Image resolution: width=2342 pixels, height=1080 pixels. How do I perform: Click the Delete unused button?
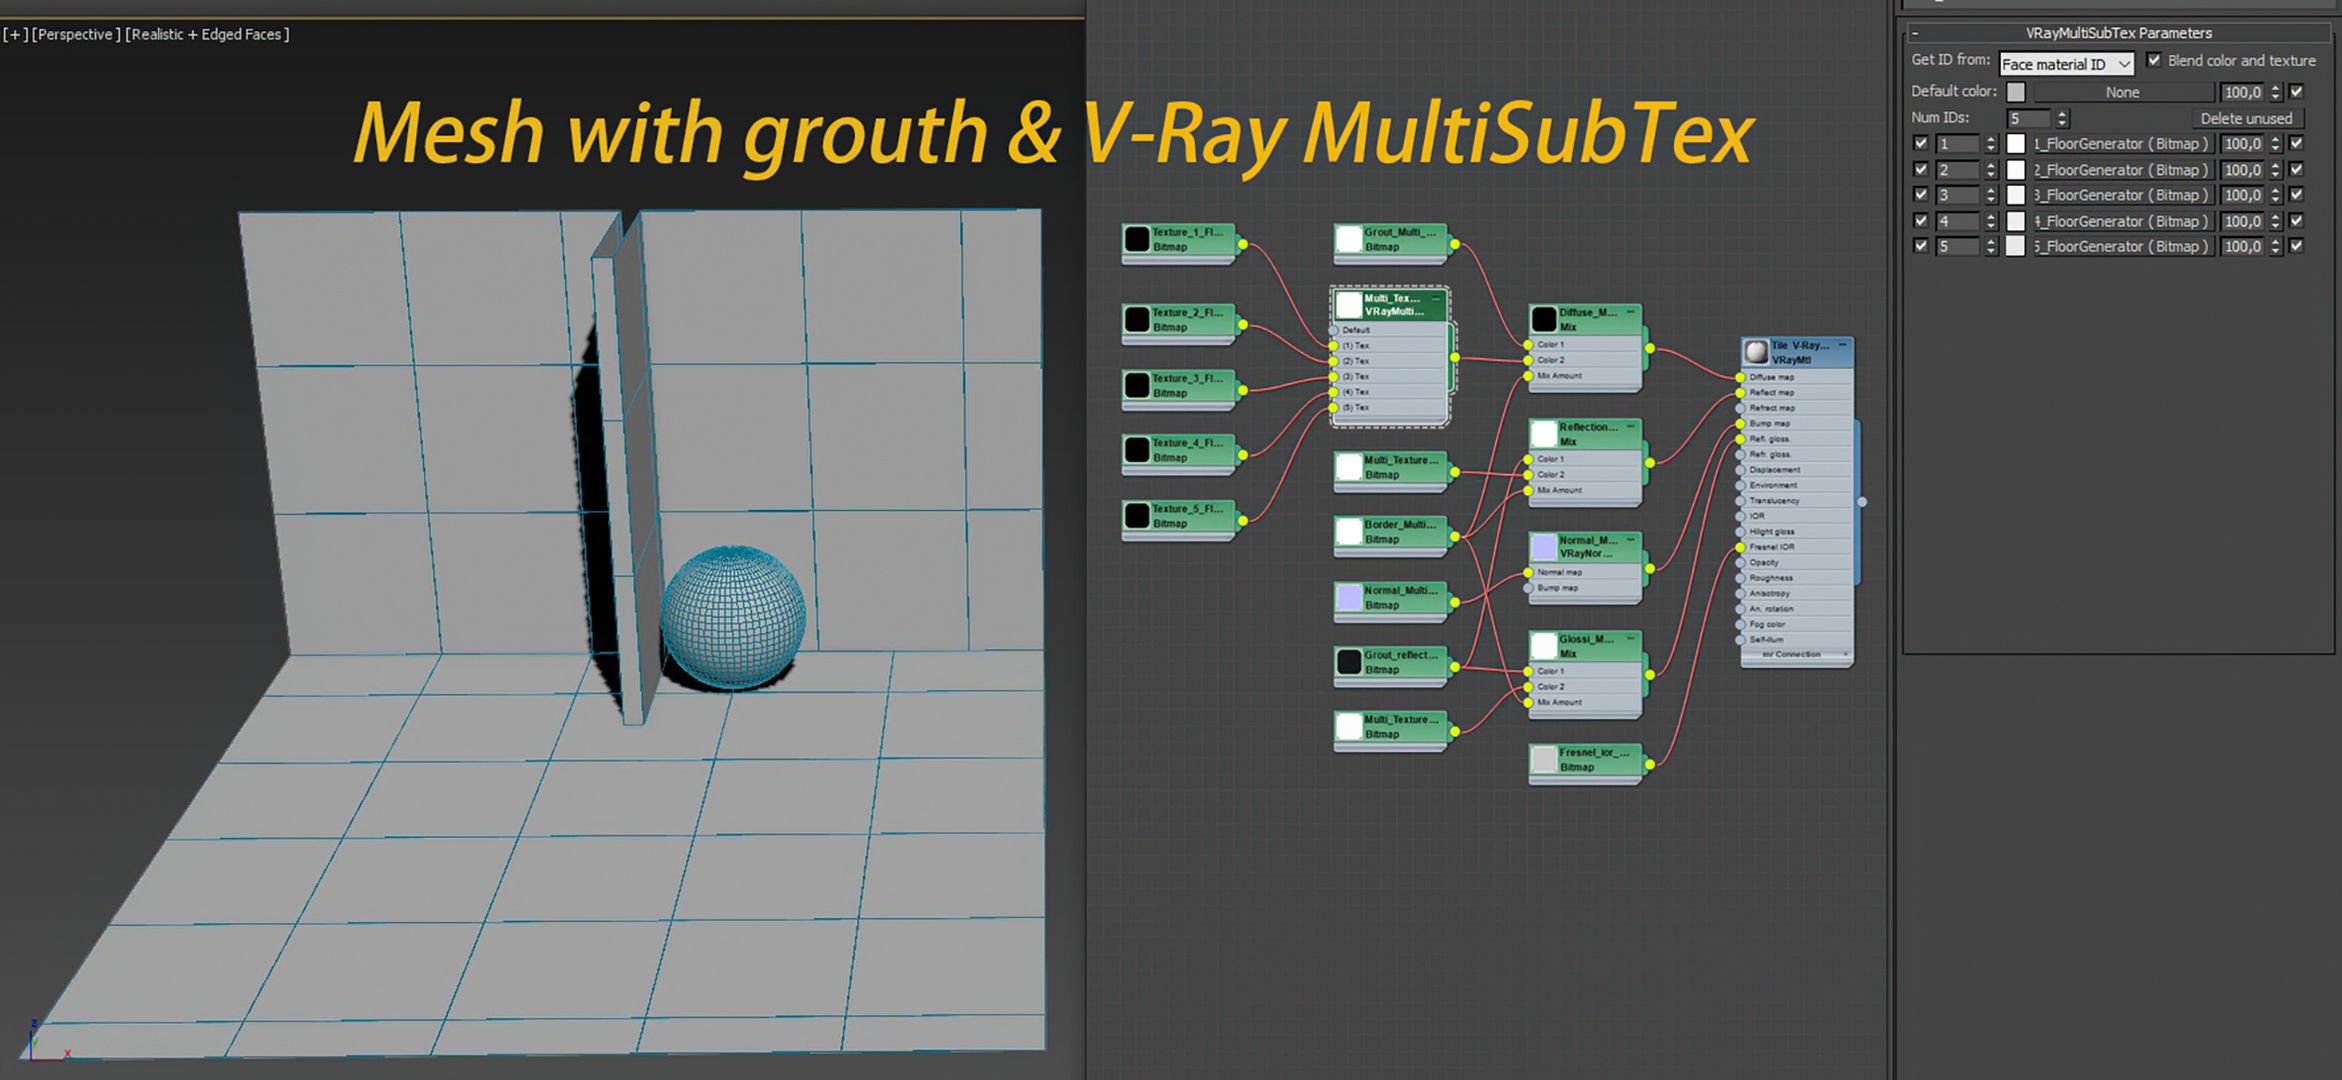(x=2246, y=118)
